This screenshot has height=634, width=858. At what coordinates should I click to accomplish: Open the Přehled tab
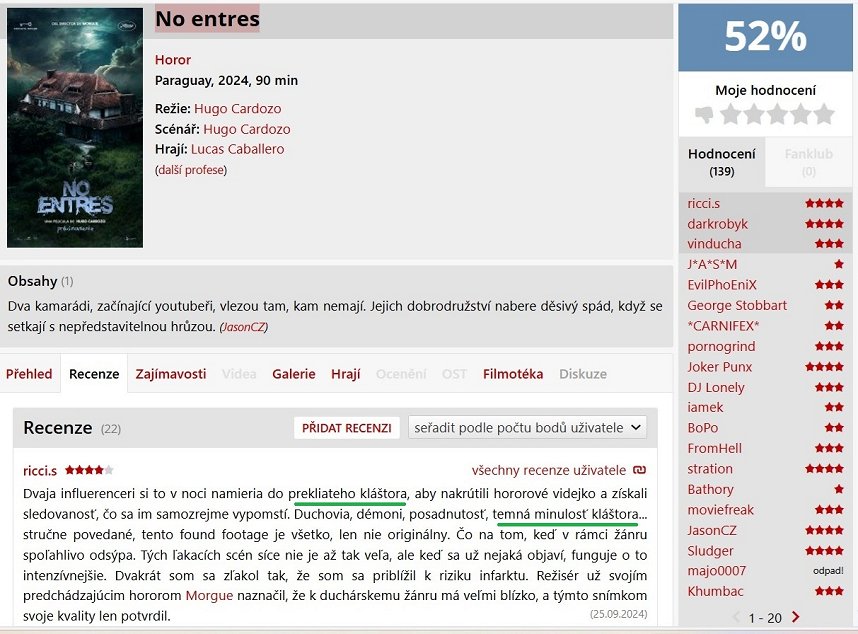click(29, 374)
